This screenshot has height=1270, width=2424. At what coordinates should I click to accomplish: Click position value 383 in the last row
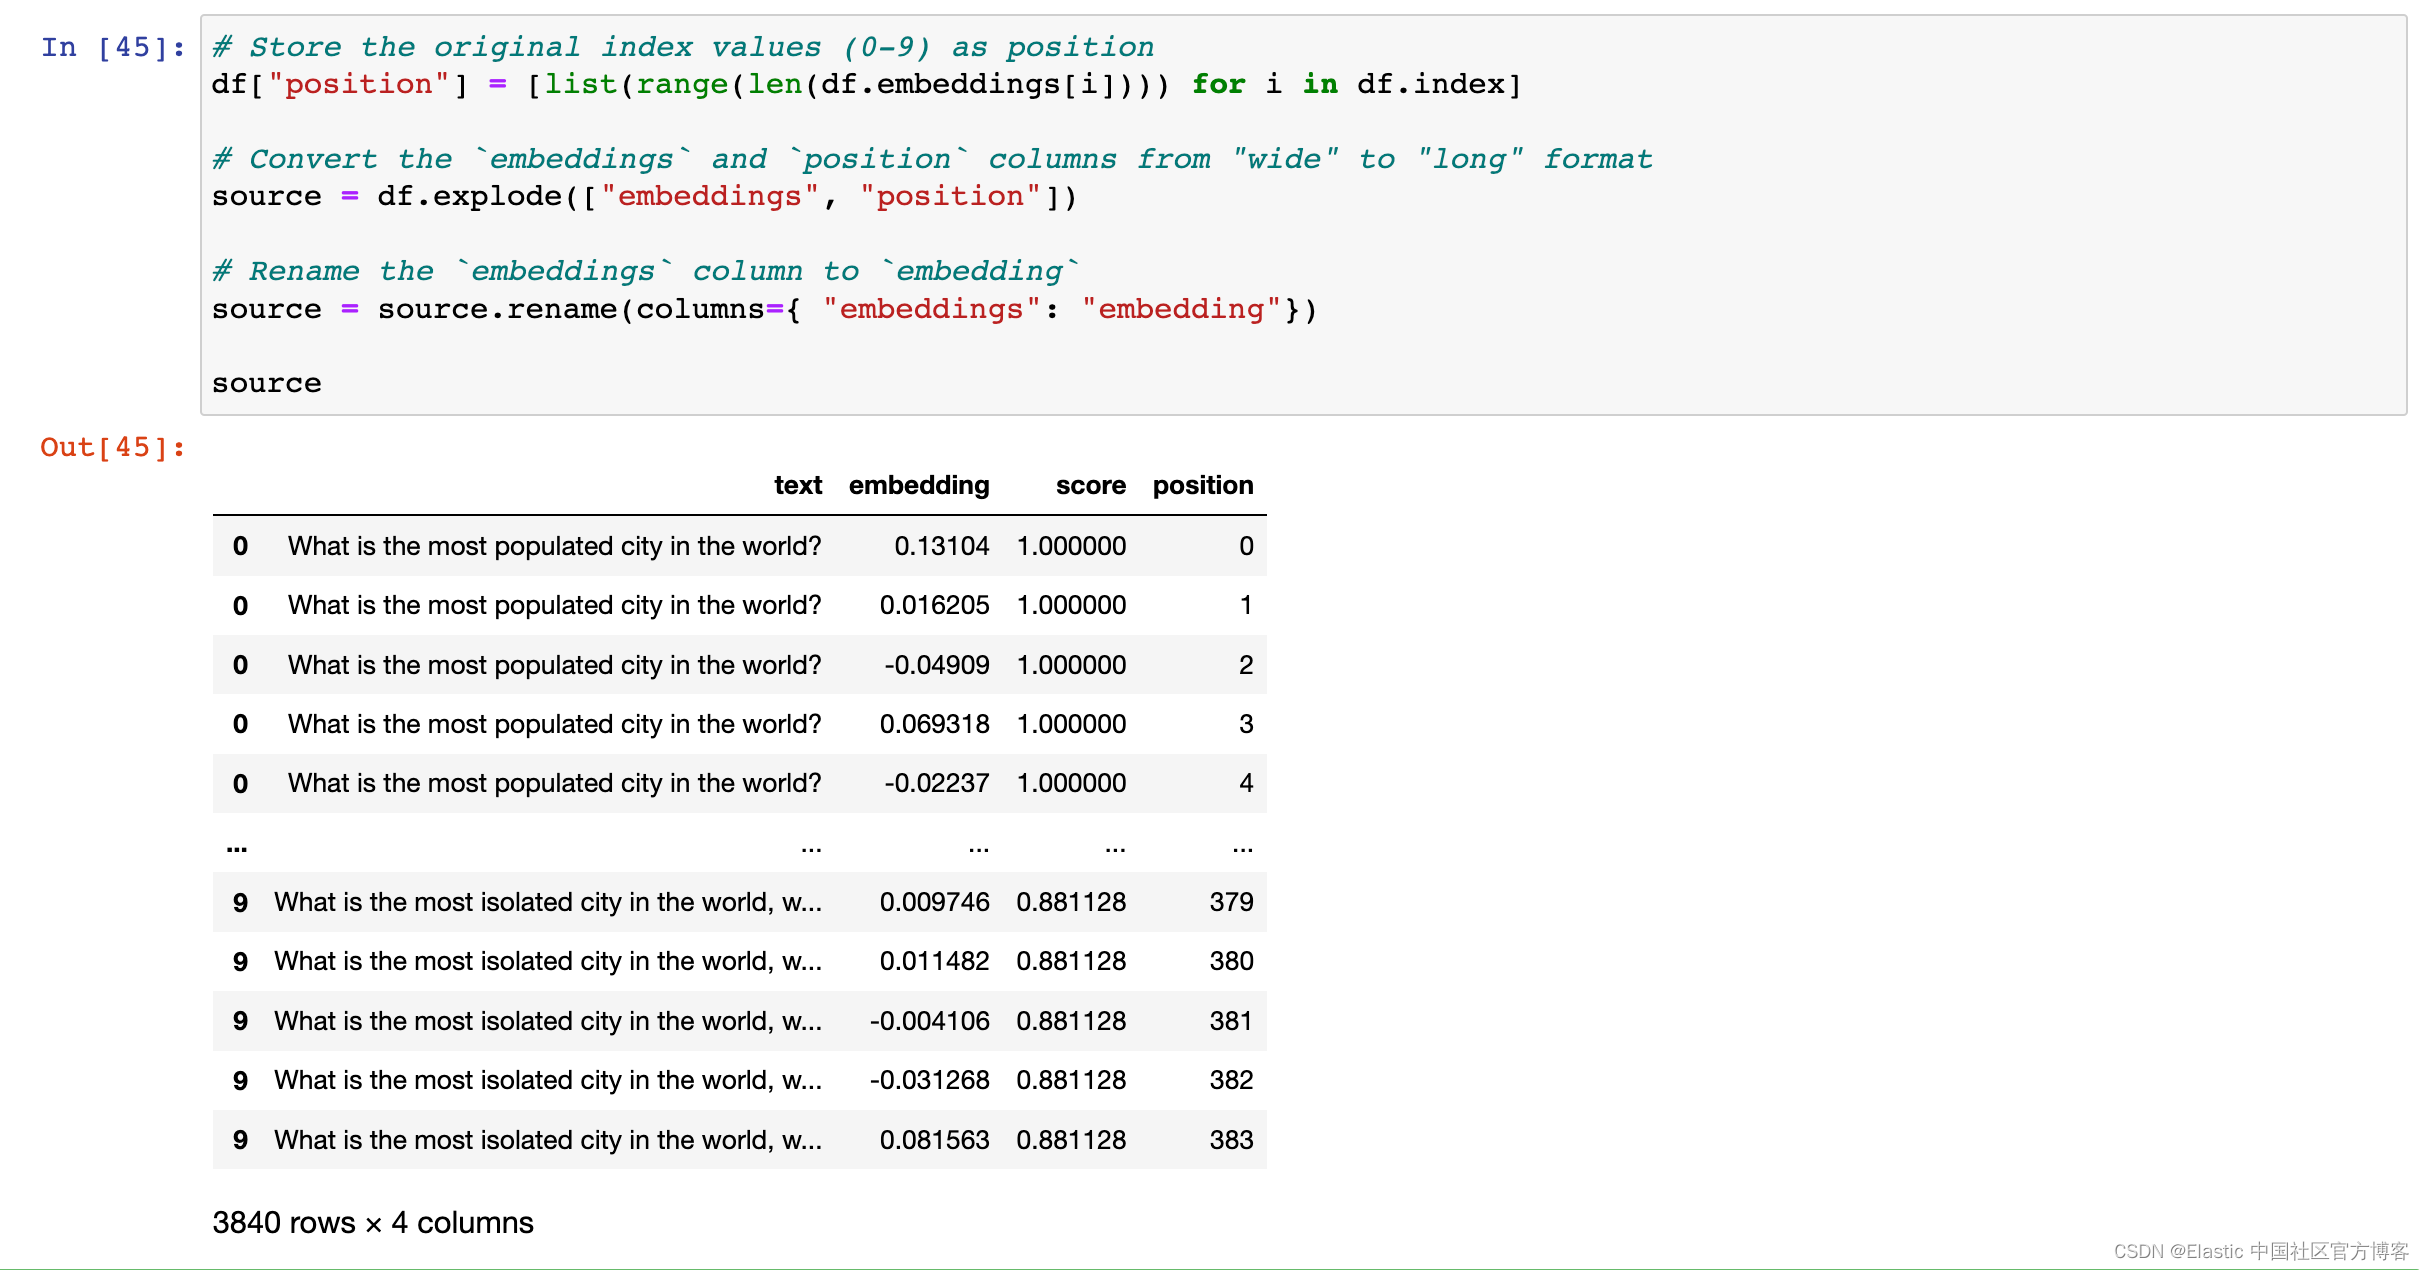pos(1231,1140)
